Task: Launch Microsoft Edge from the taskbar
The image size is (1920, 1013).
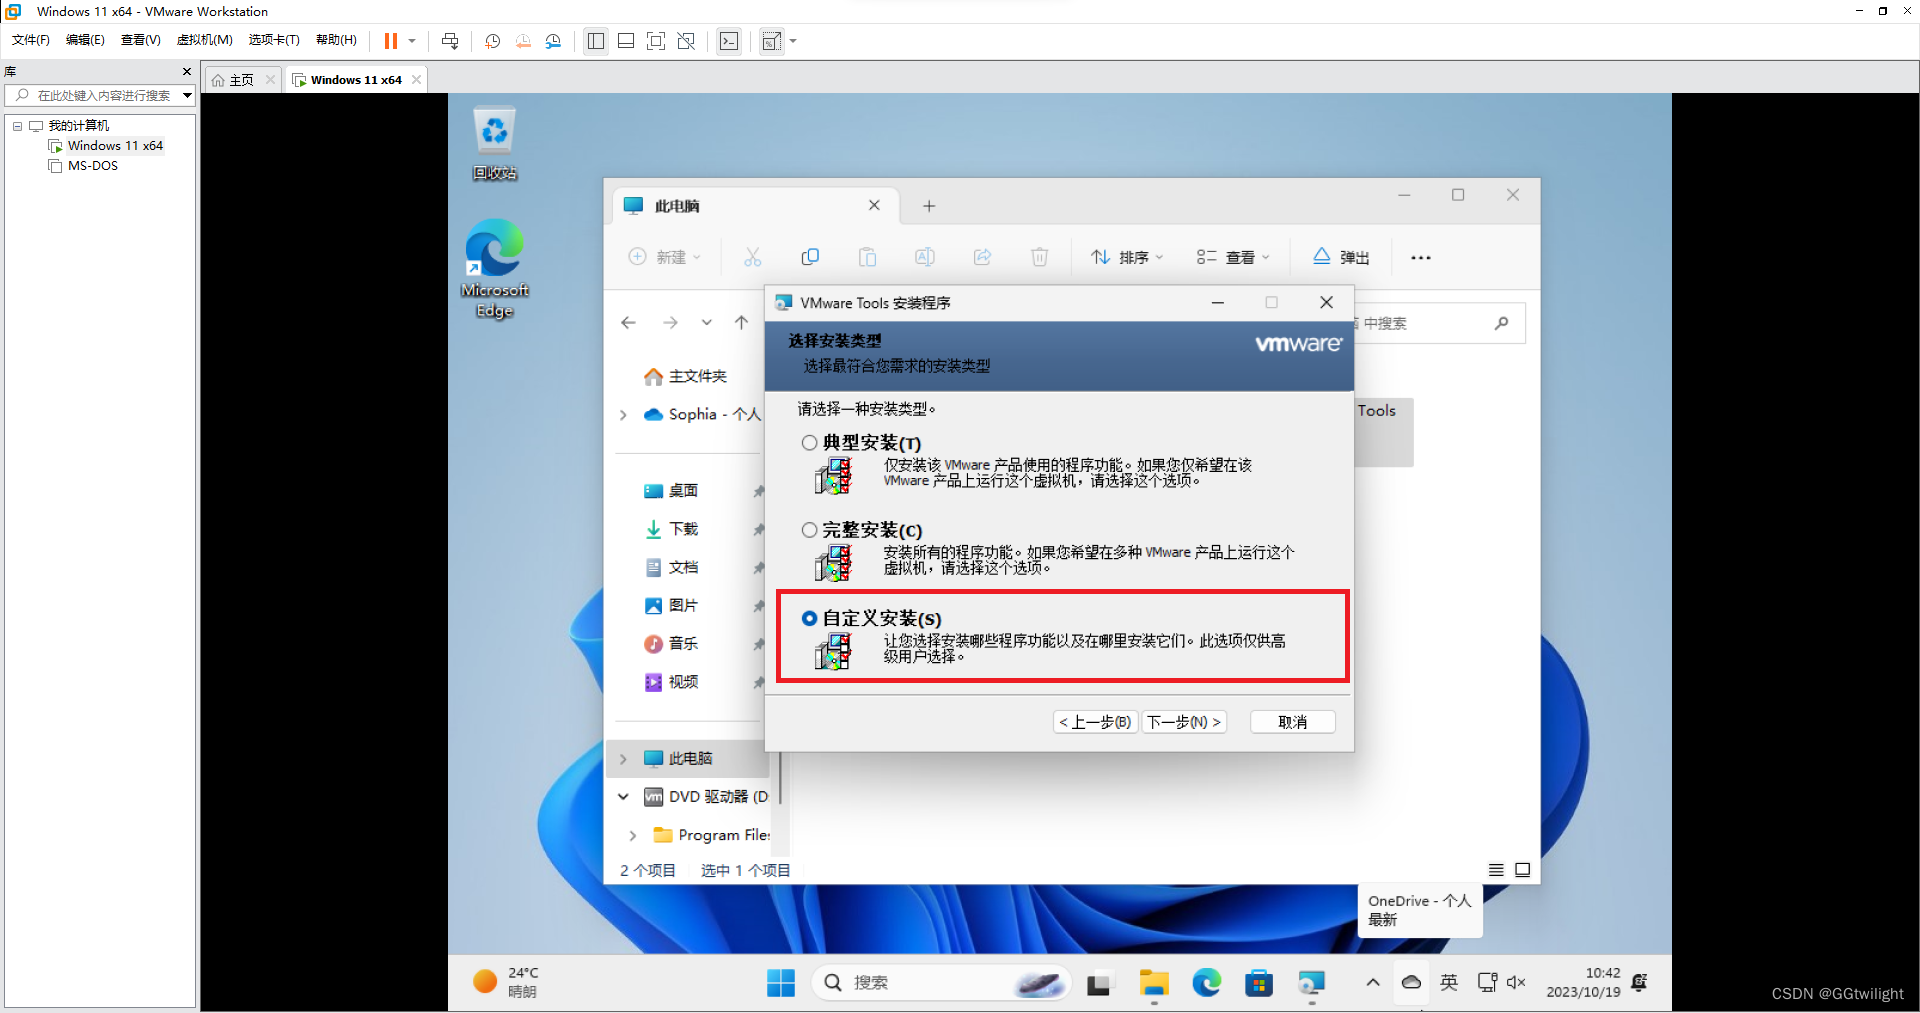Action: pyautogui.click(x=1207, y=983)
